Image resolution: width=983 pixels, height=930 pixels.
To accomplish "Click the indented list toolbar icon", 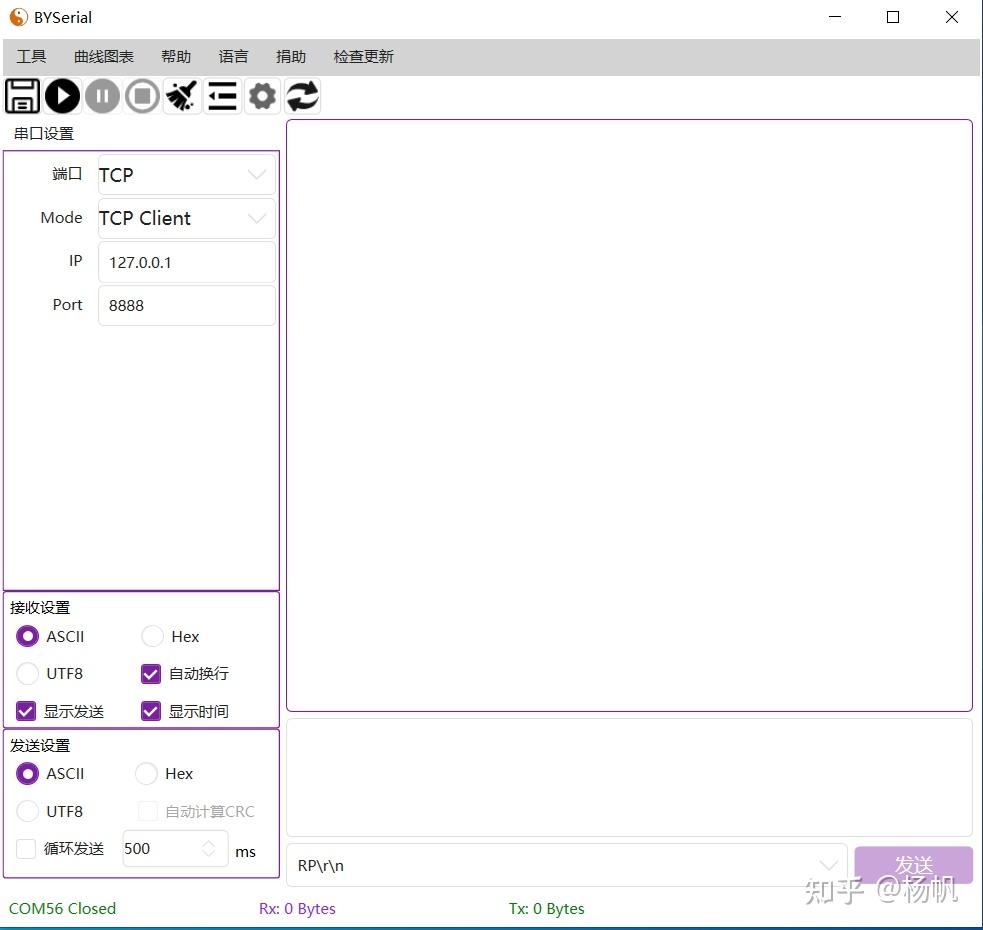I will point(223,96).
